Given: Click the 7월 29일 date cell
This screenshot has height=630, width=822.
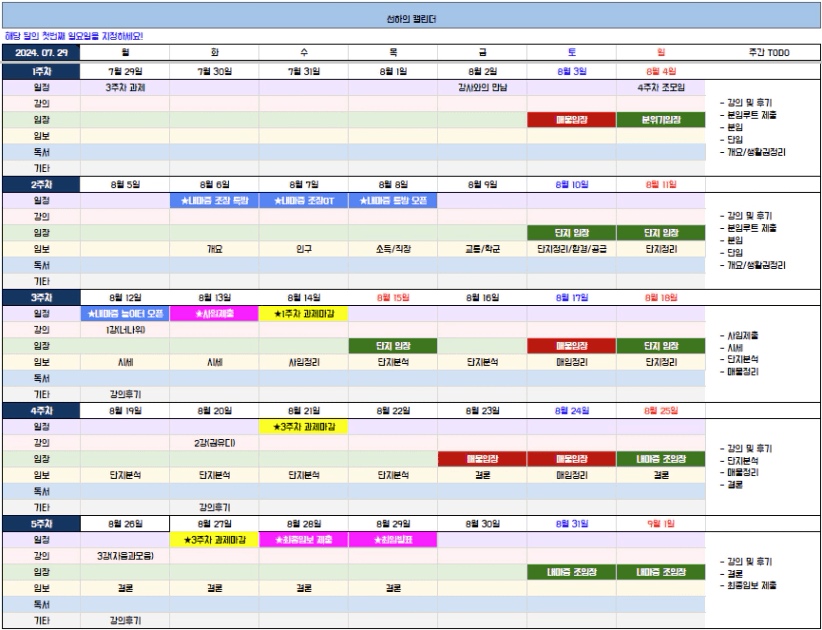Looking at the screenshot, I should coord(125,71).
